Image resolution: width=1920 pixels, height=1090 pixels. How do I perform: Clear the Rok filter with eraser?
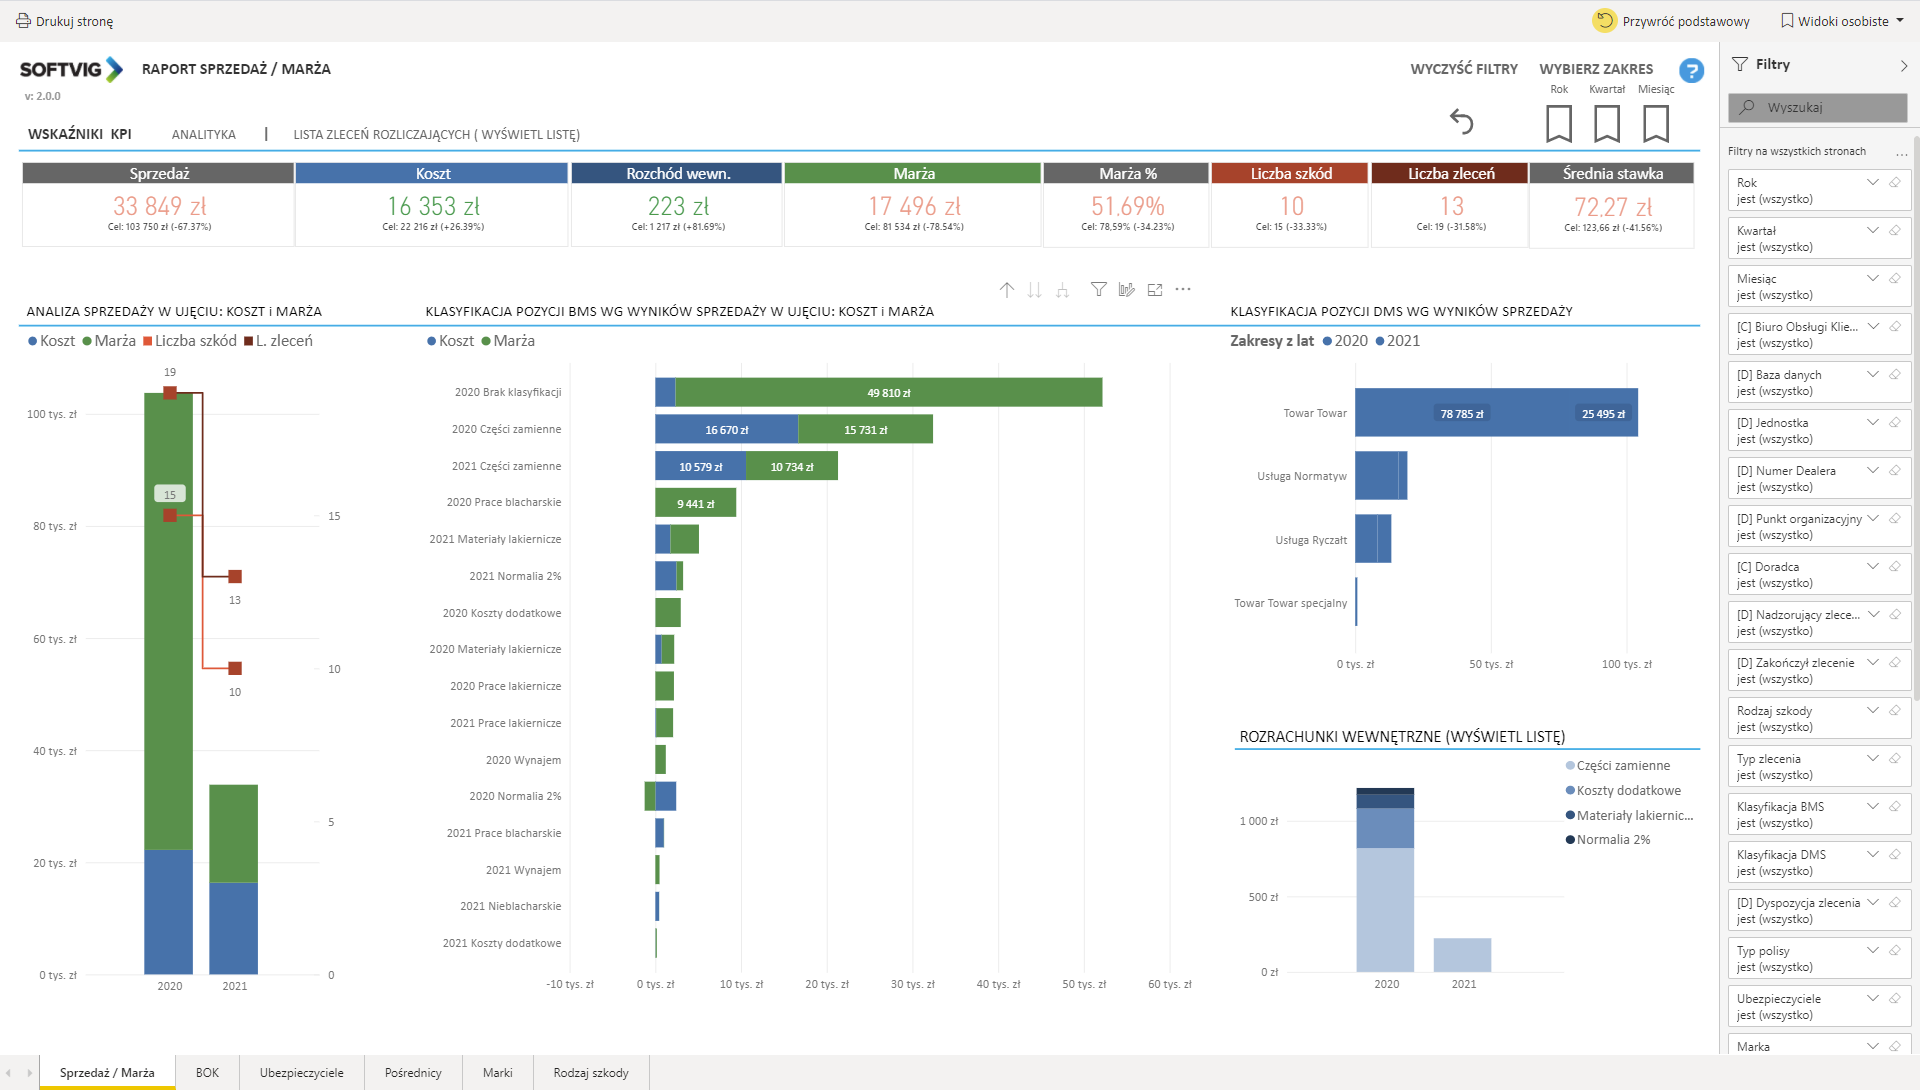click(x=1894, y=183)
